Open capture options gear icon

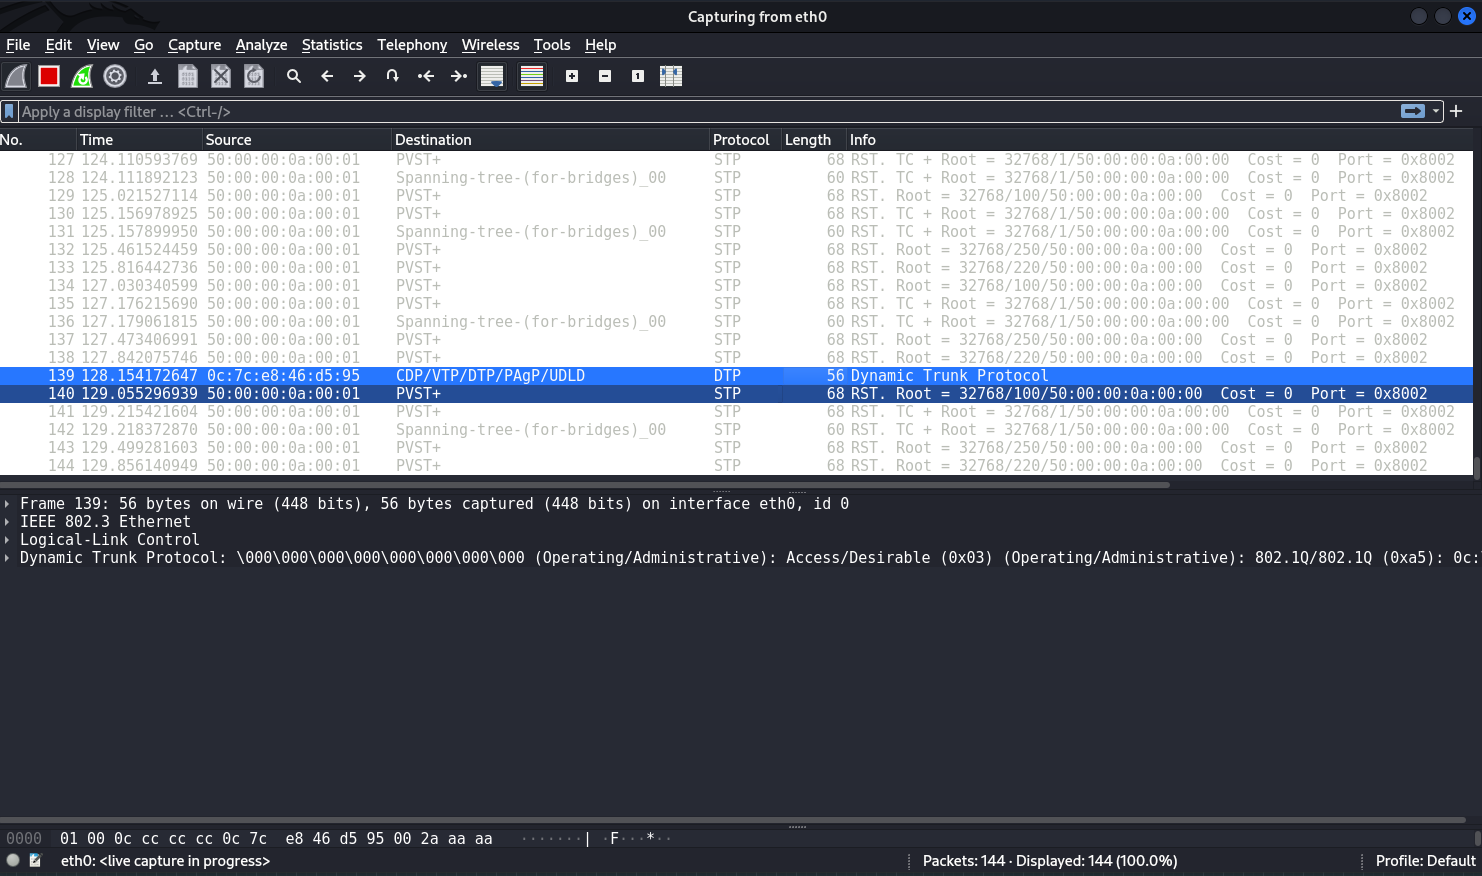[x=115, y=76]
